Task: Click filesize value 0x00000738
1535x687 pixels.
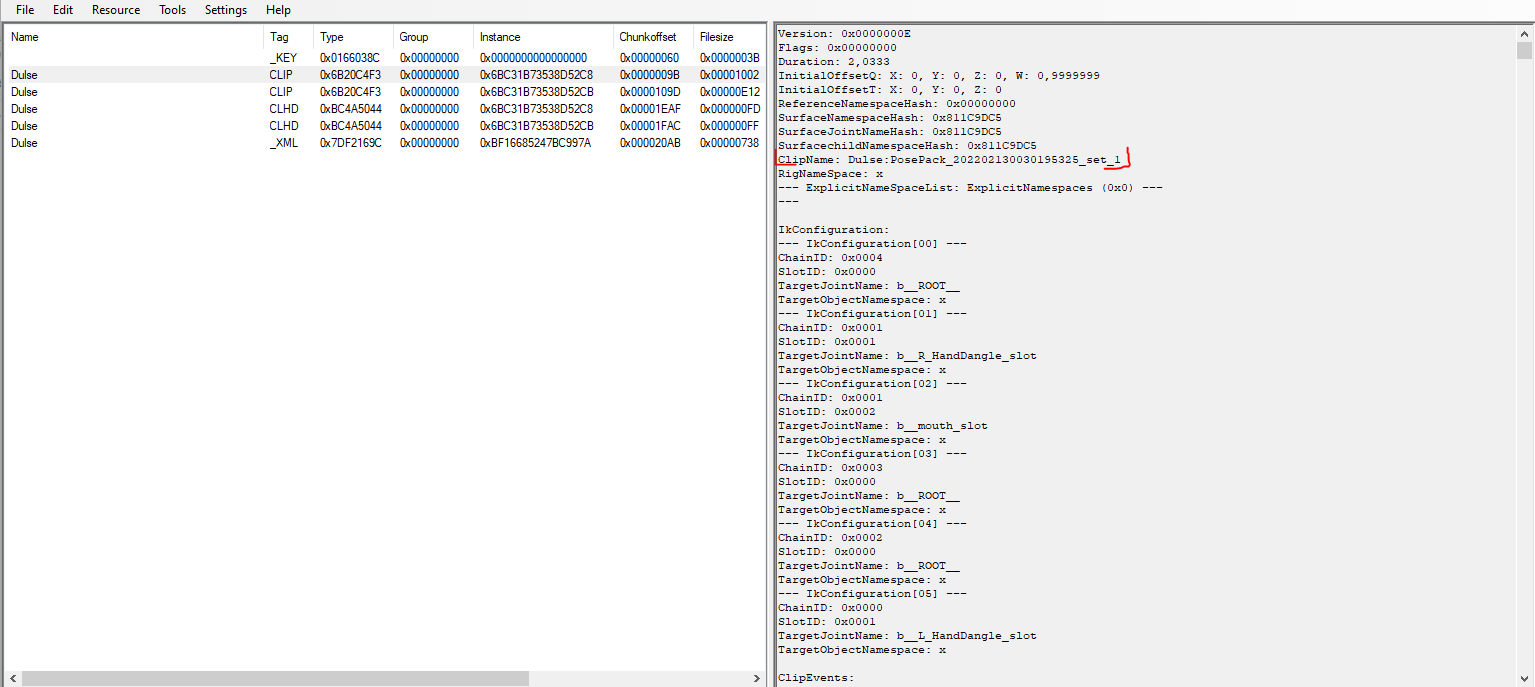Action: pos(730,143)
